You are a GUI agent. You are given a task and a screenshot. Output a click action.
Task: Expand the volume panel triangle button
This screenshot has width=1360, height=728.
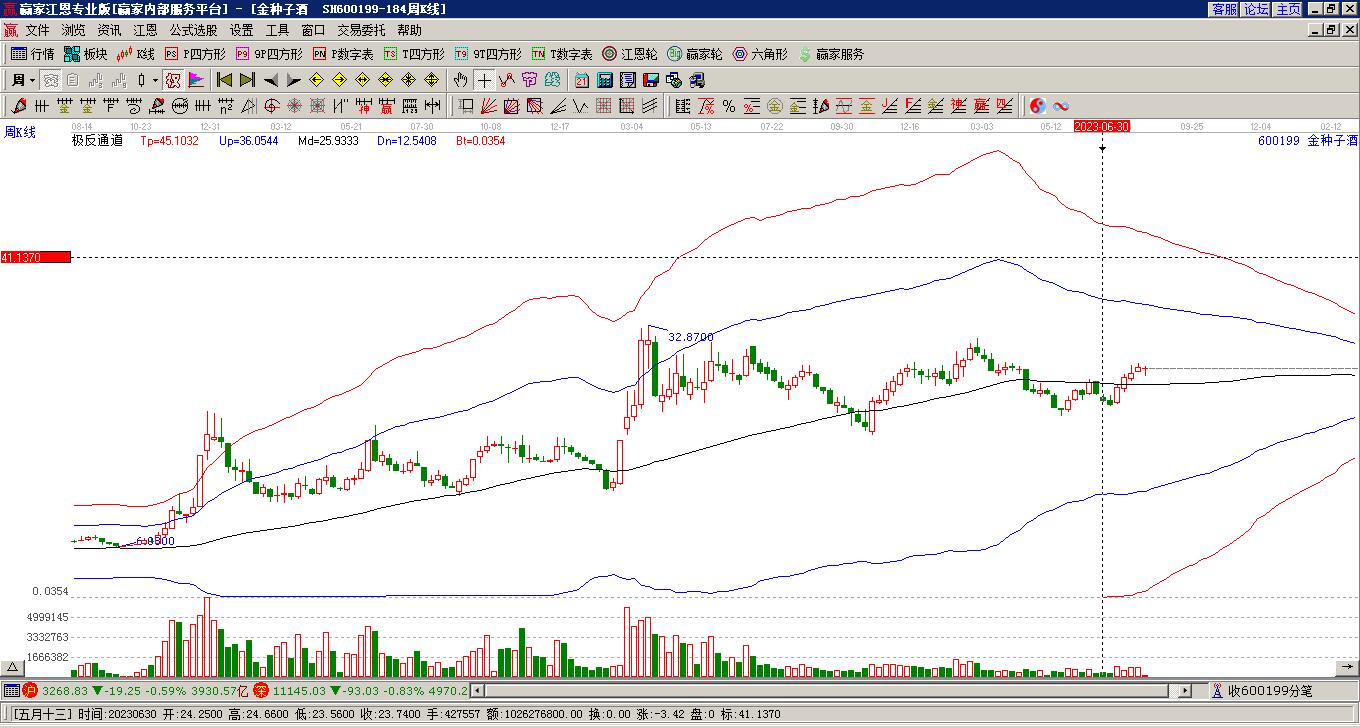click(x=12, y=668)
